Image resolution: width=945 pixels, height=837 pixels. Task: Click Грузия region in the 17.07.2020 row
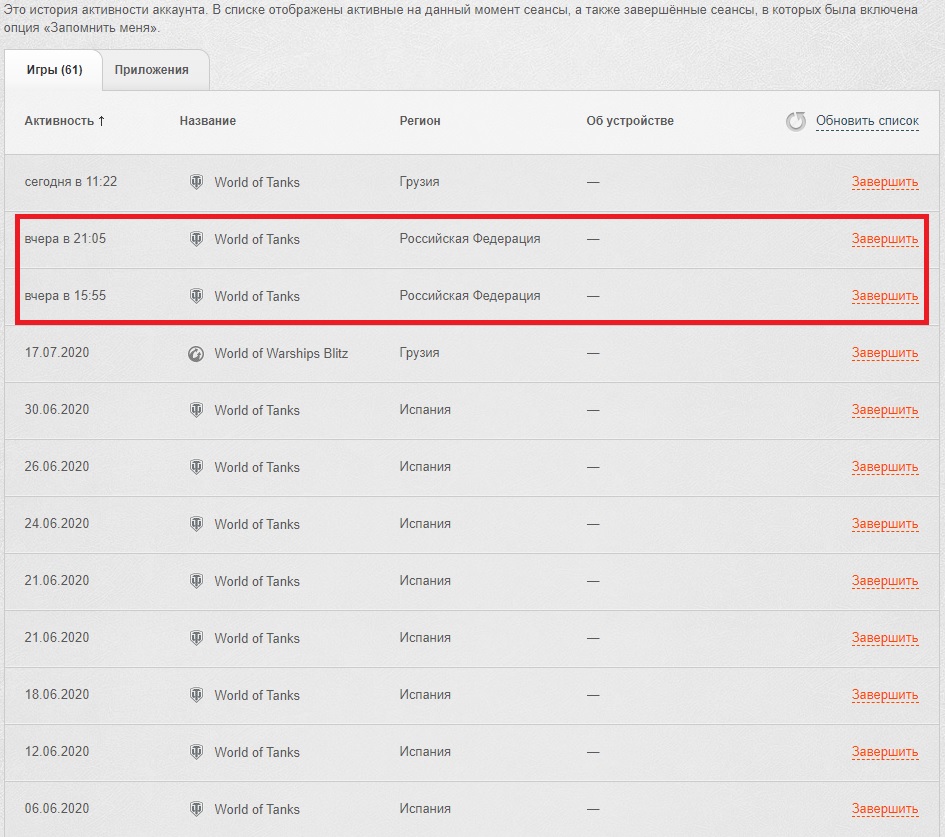coord(419,353)
